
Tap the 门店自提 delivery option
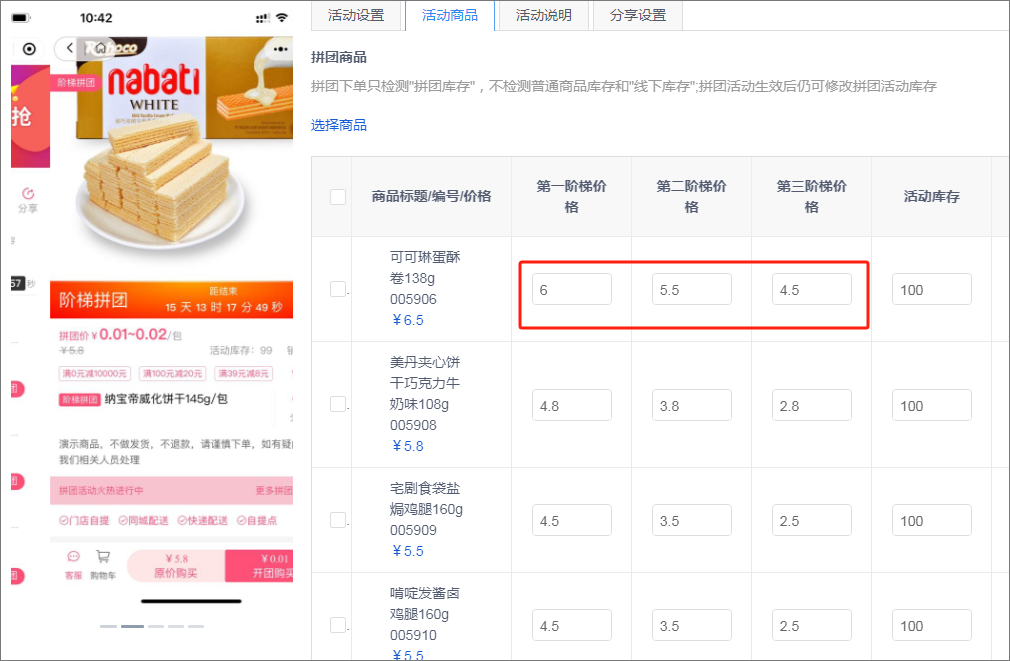click(x=84, y=521)
